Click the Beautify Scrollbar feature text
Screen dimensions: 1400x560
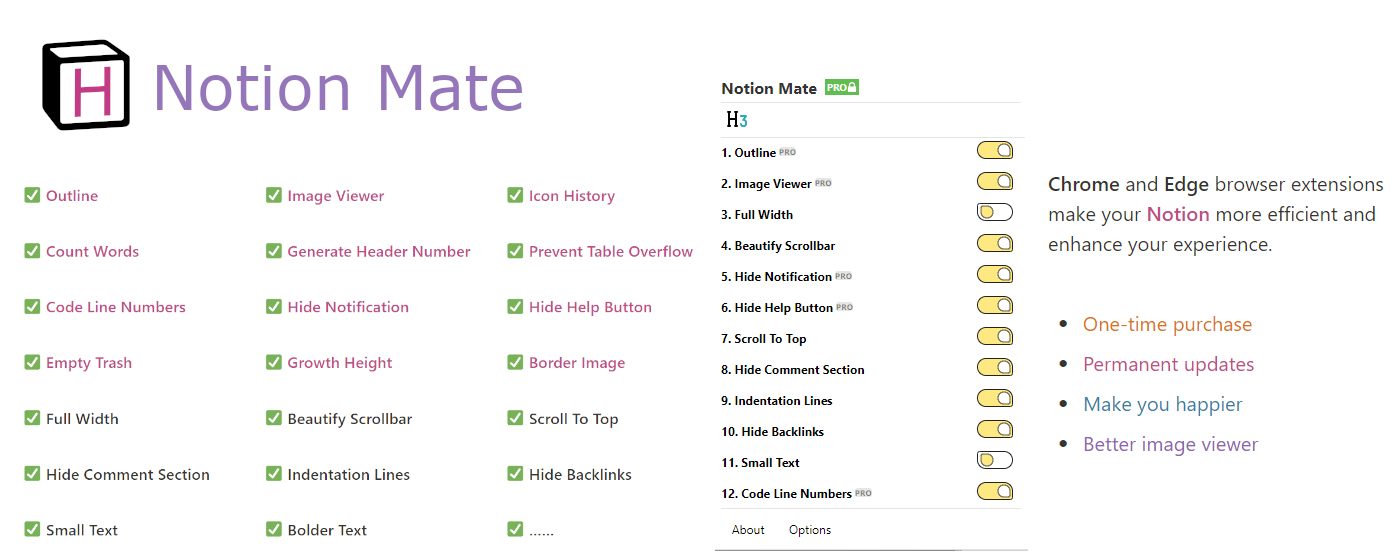(350, 419)
